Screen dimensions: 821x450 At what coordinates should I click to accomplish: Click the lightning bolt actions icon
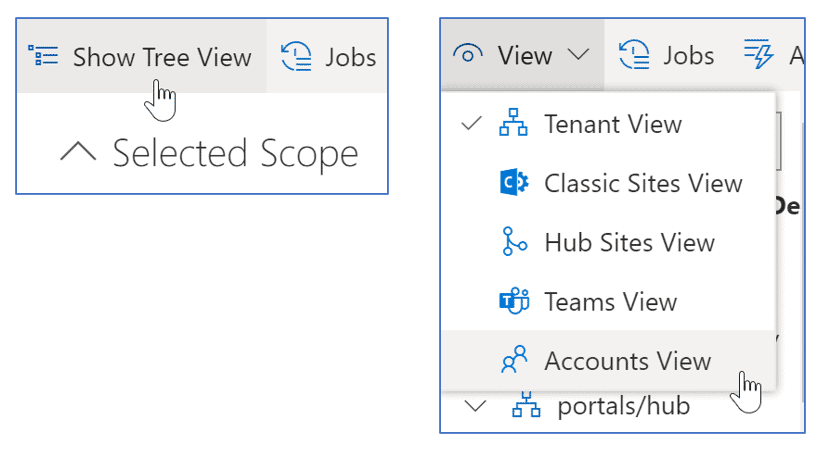point(759,55)
